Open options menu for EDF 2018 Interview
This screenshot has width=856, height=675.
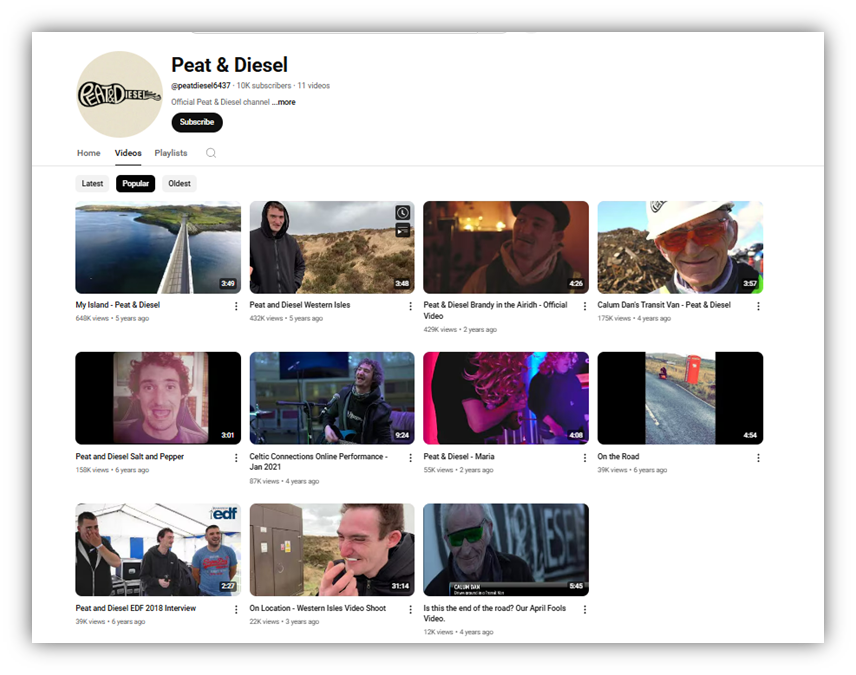click(x=236, y=609)
